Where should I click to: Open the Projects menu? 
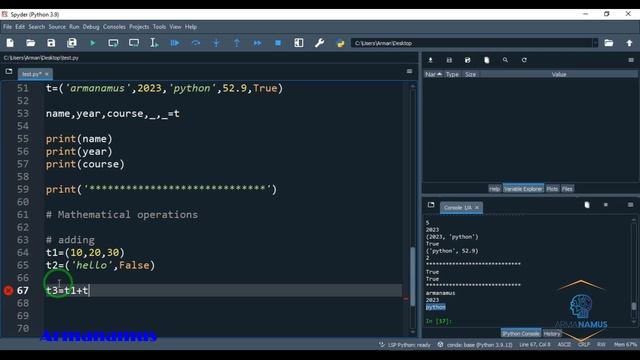pos(139,27)
